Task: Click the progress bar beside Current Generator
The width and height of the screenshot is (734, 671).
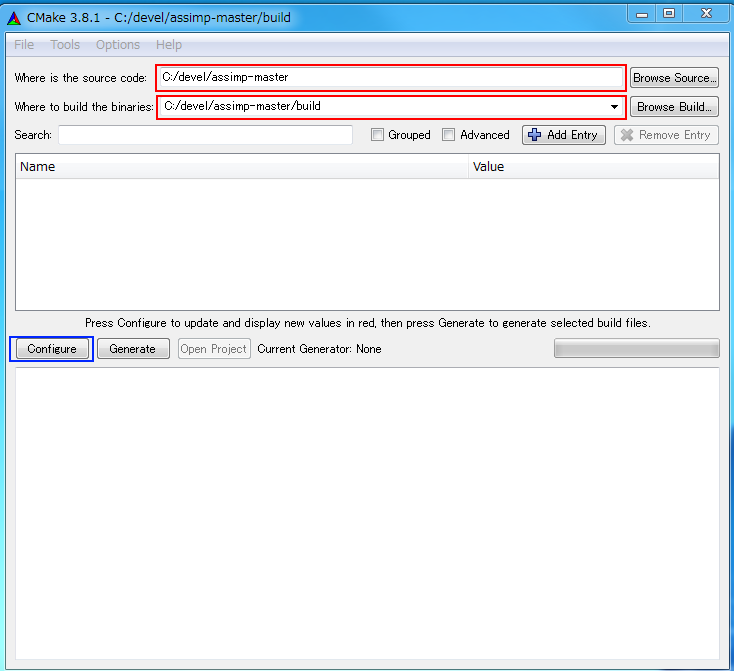Action: (x=637, y=348)
